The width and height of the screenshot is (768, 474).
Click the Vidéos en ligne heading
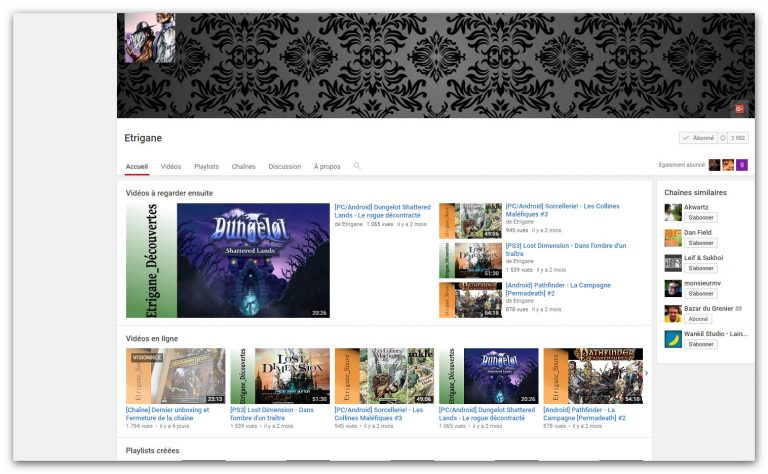click(x=152, y=338)
